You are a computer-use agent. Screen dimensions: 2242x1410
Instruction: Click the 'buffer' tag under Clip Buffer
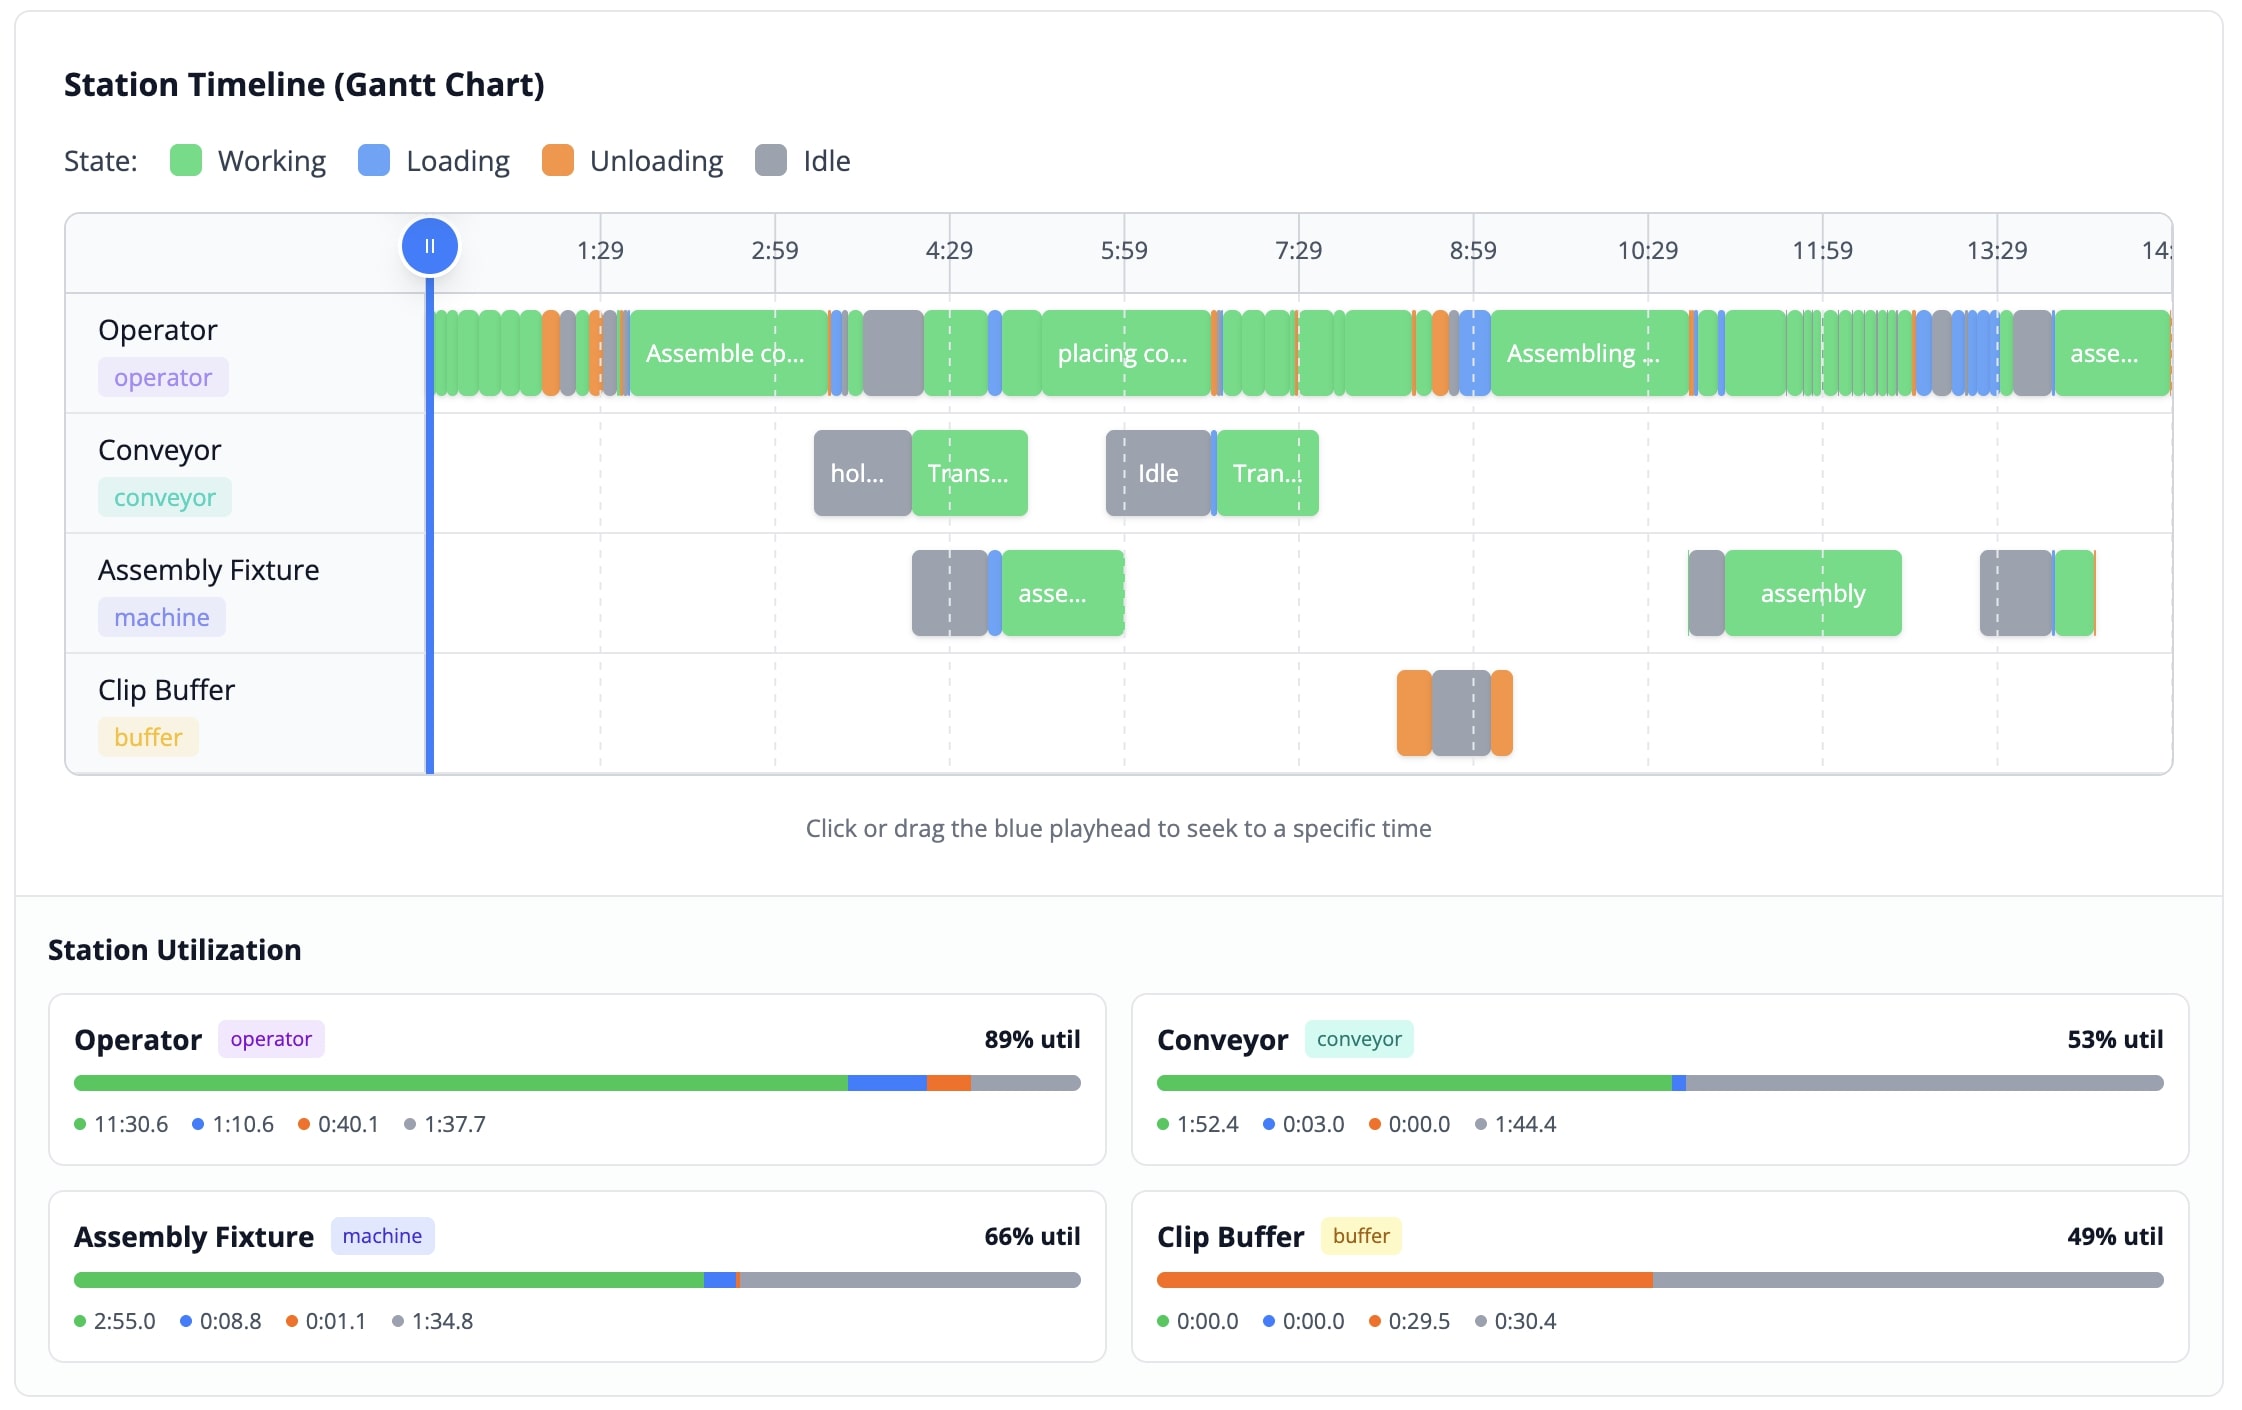click(148, 737)
